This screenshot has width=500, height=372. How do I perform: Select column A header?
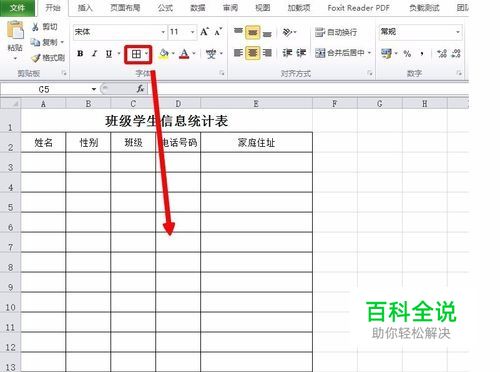coord(43,104)
